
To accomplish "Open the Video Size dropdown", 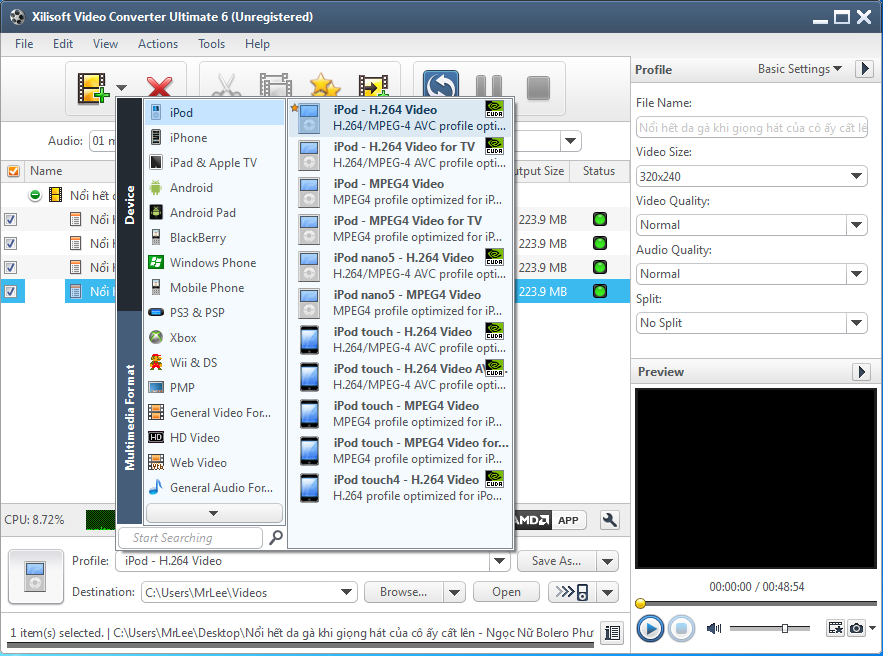I will (751, 176).
